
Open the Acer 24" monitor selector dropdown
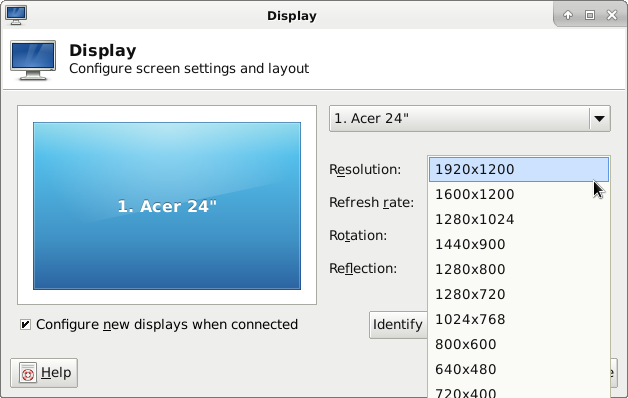click(x=470, y=119)
